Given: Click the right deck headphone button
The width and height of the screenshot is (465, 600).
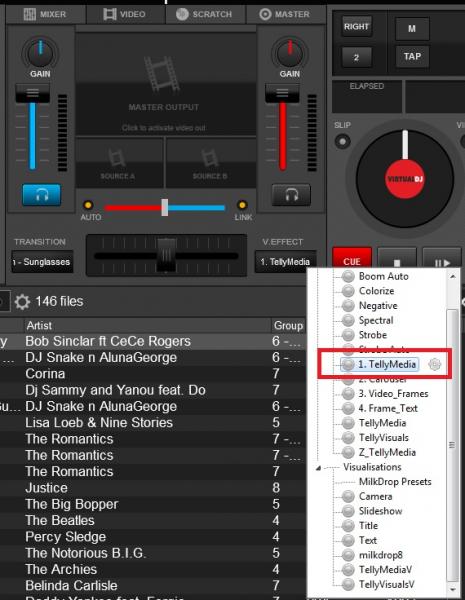Looking at the screenshot, I should [x=291, y=195].
